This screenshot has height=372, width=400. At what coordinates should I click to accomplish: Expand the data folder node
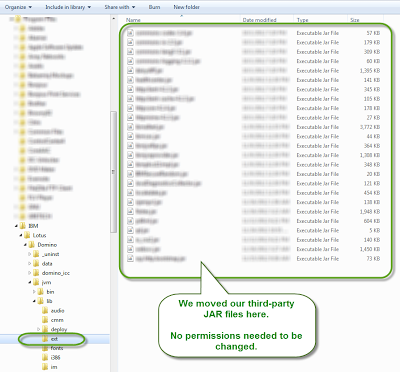[30, 263]
